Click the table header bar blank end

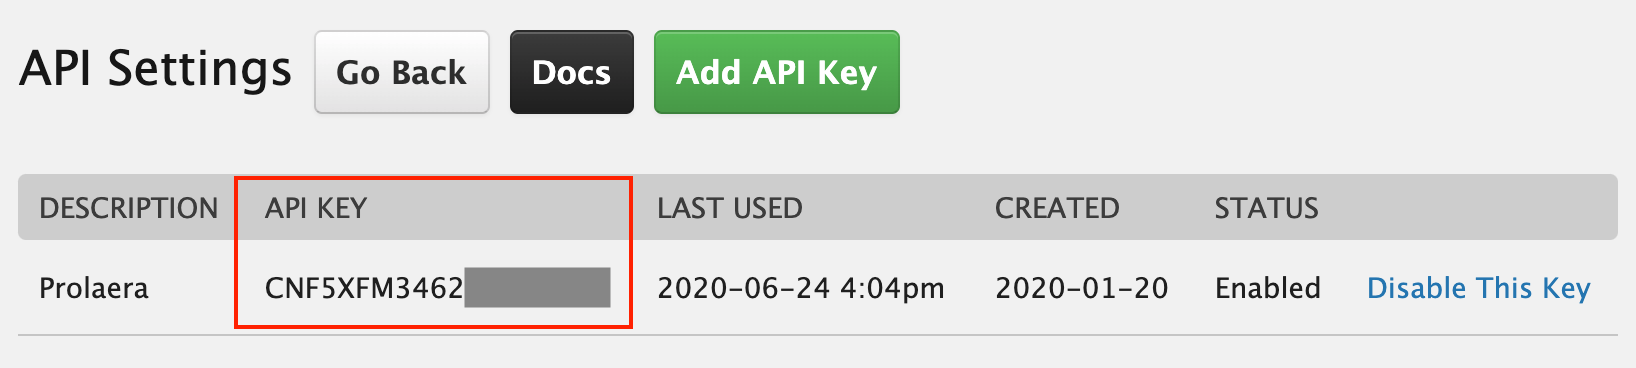1470,208
